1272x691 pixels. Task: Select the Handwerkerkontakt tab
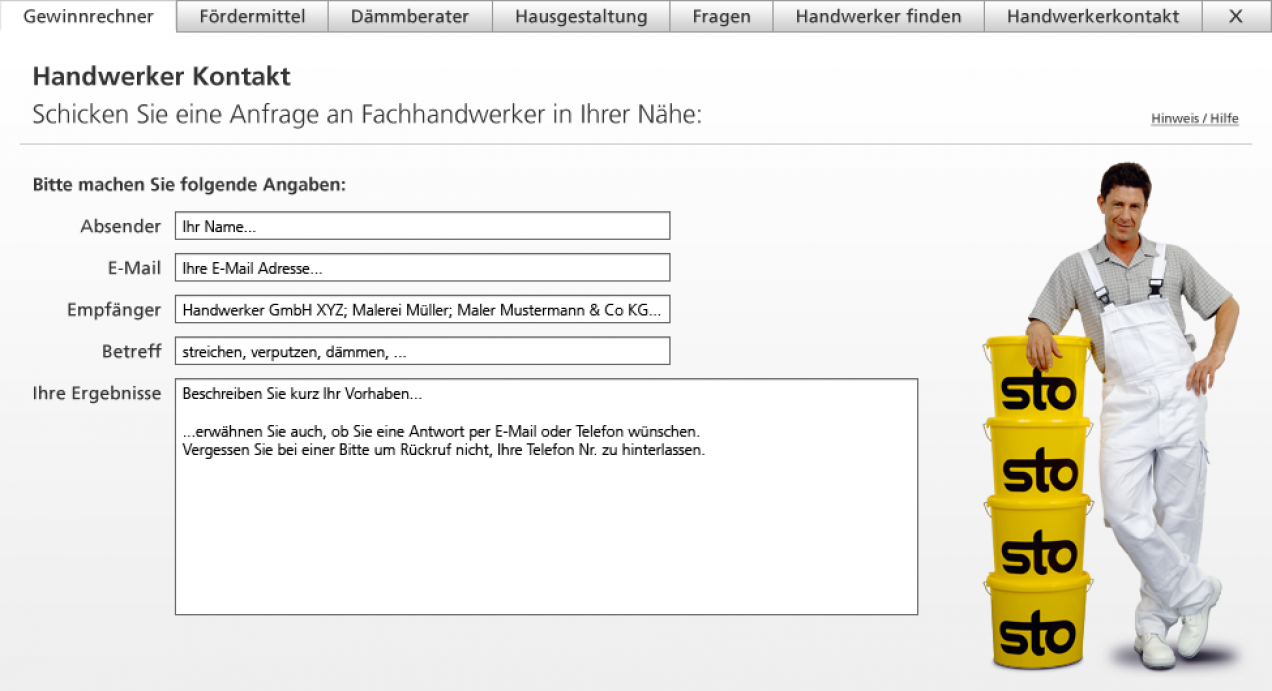pos(1092,16)
